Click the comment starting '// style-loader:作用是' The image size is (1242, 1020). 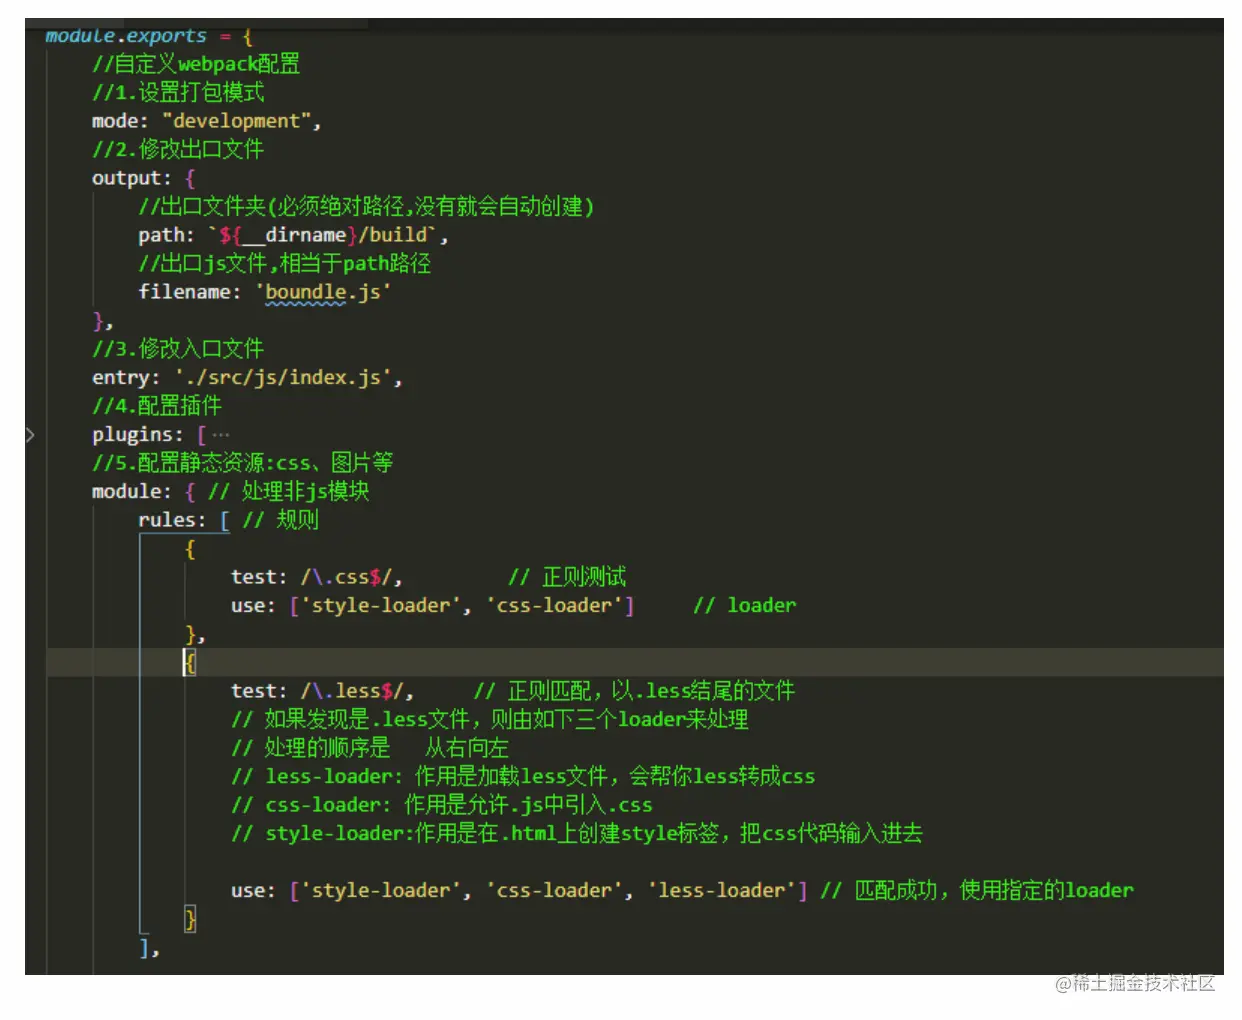coord(577,833)
